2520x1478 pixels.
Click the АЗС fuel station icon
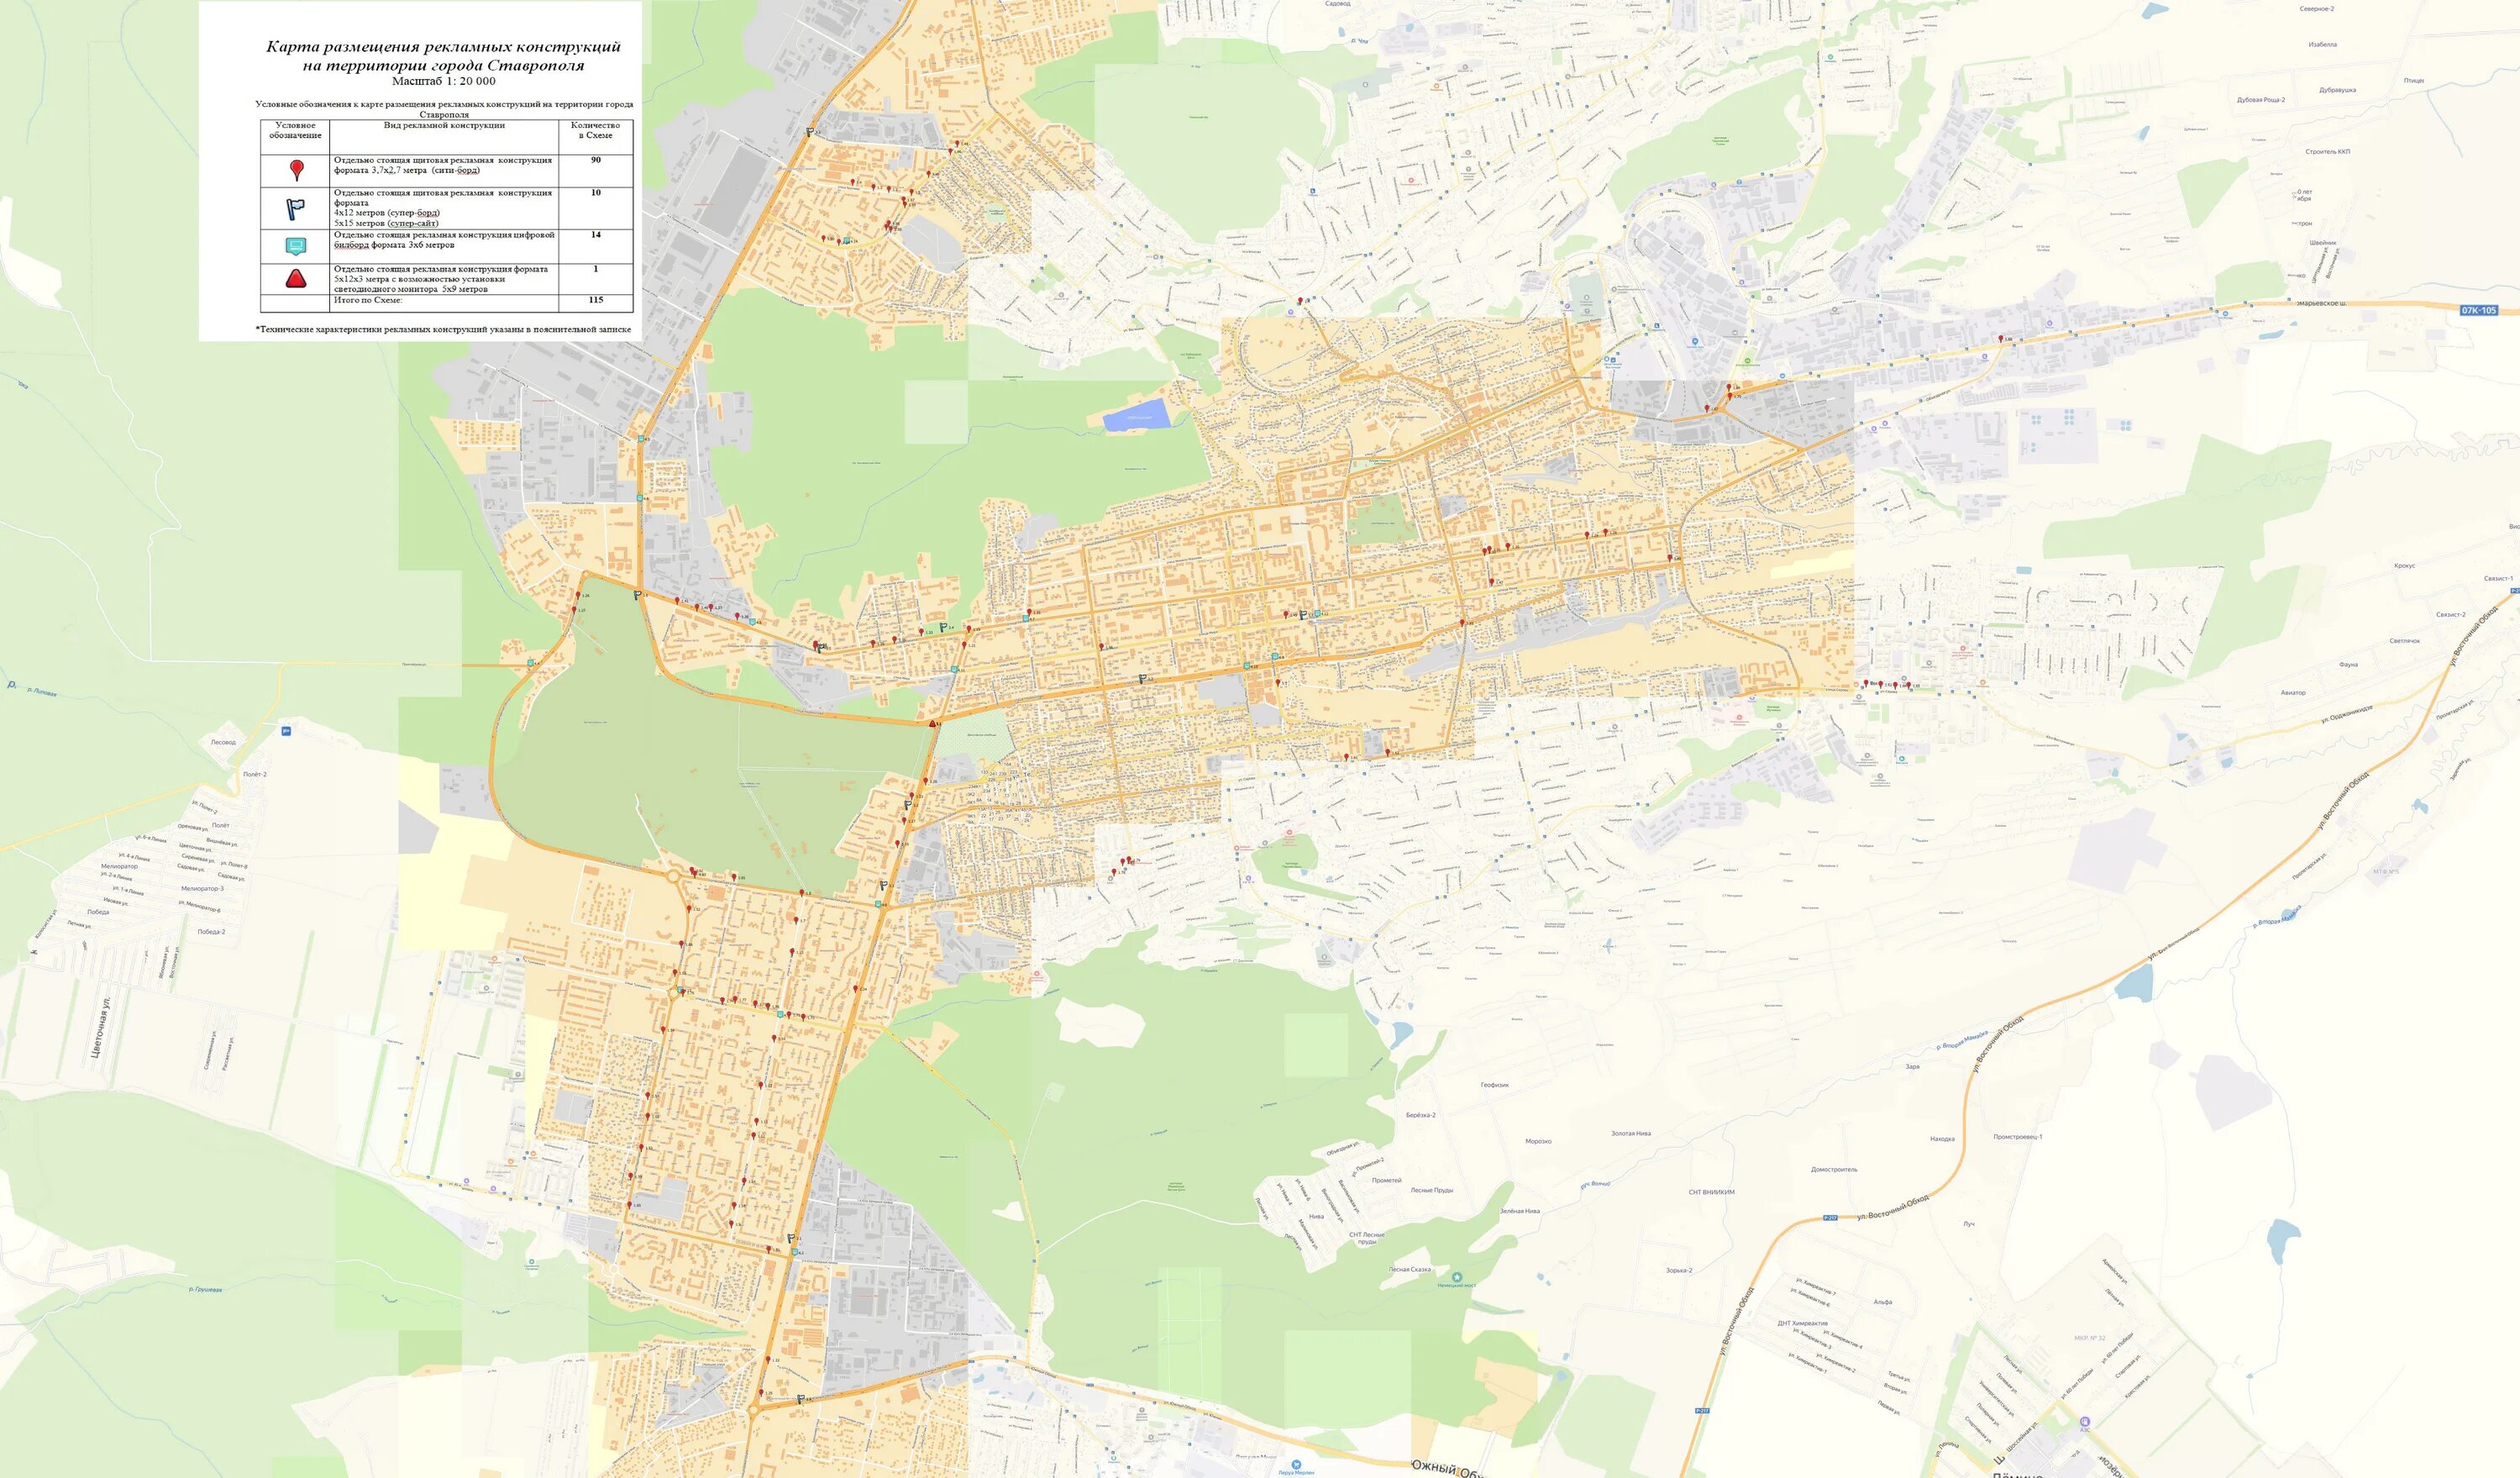pos(2084,1421)
